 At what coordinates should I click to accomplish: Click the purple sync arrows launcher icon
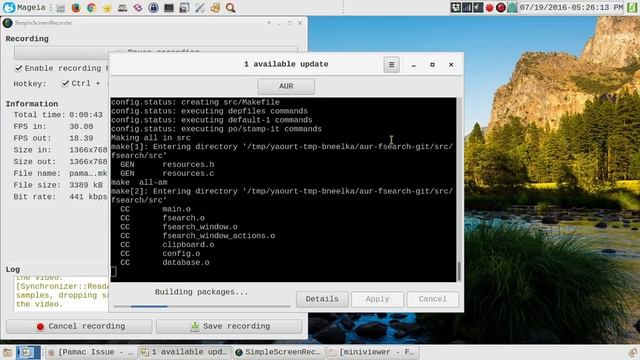click(138, 8)
